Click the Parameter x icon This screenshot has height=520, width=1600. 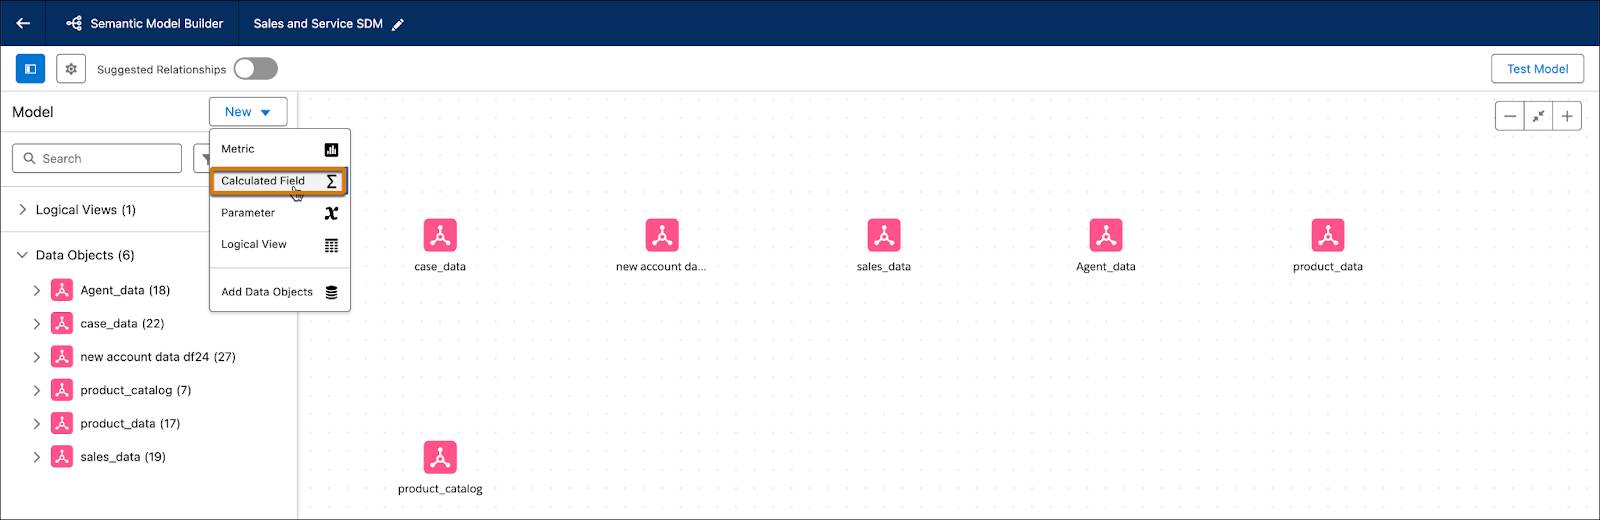(331, 213)
